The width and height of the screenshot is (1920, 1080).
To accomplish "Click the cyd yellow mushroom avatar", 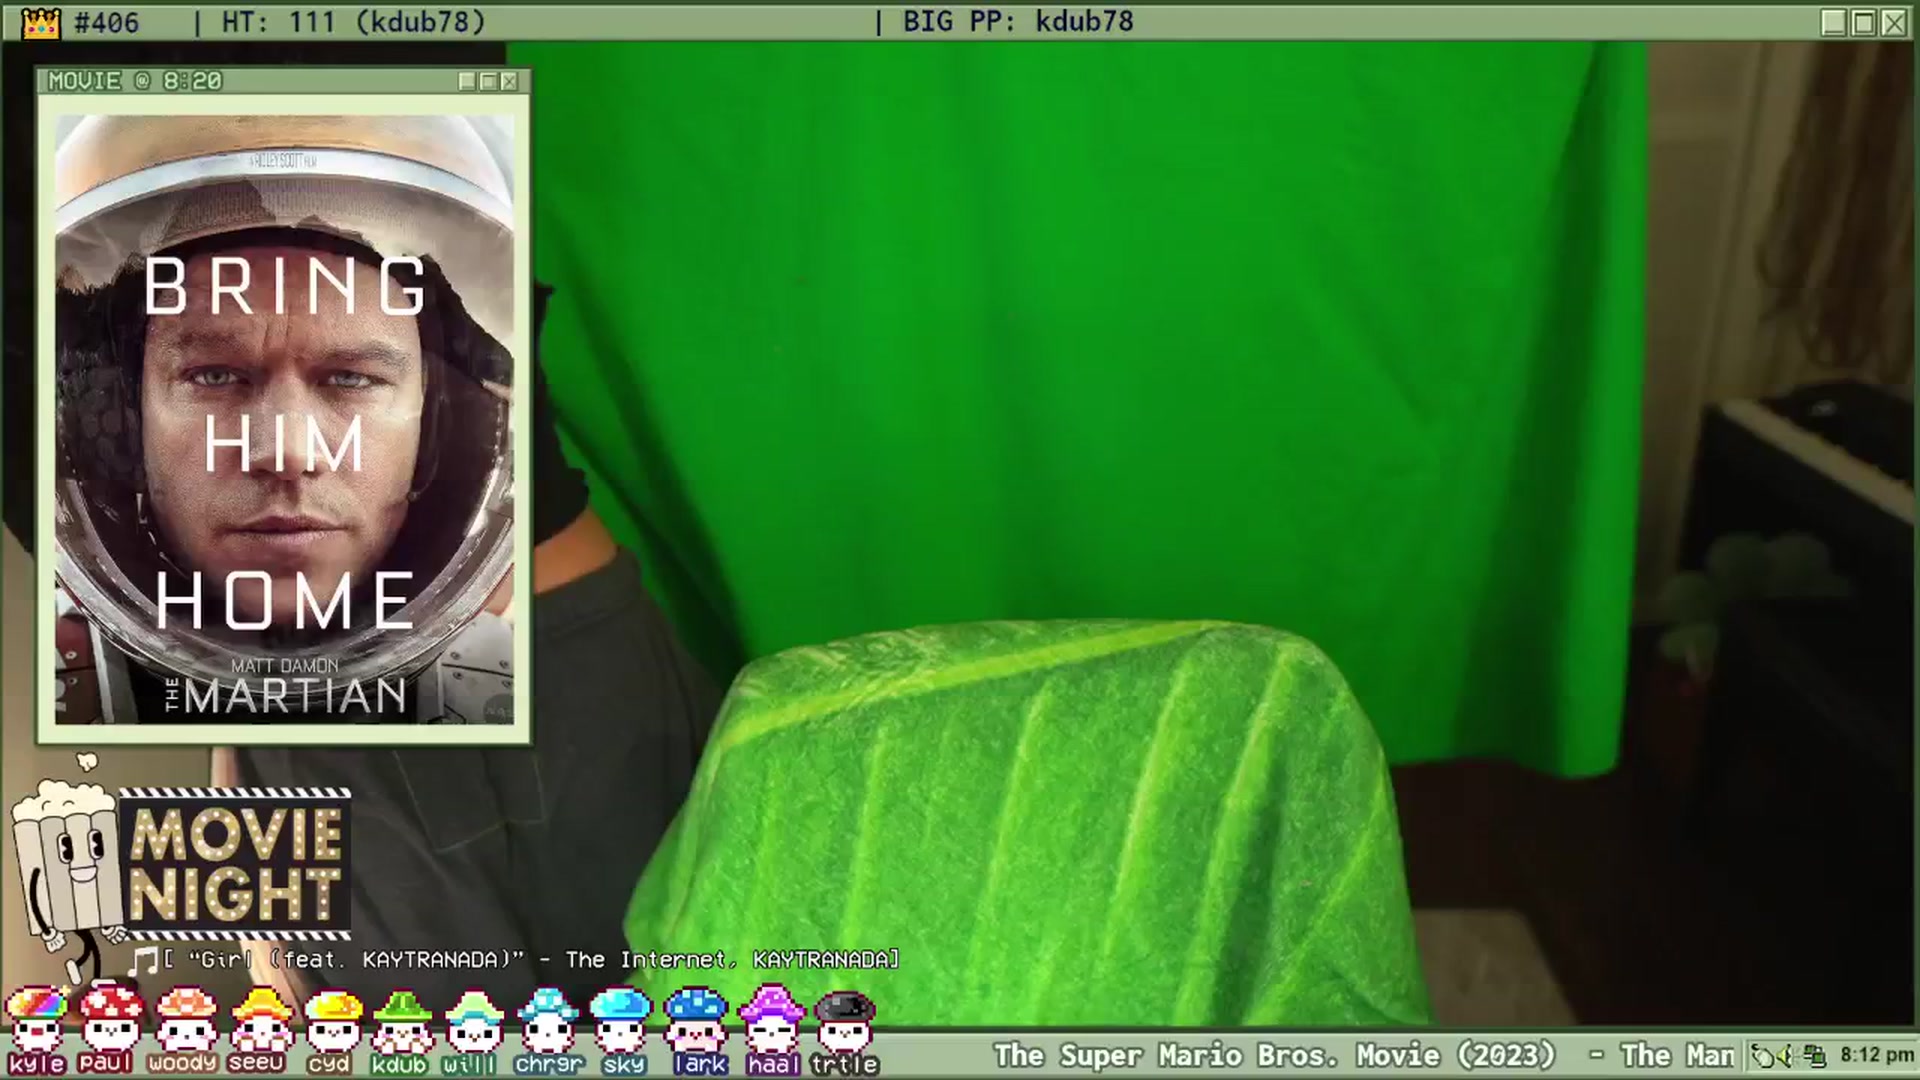I will pos(333,1020).
